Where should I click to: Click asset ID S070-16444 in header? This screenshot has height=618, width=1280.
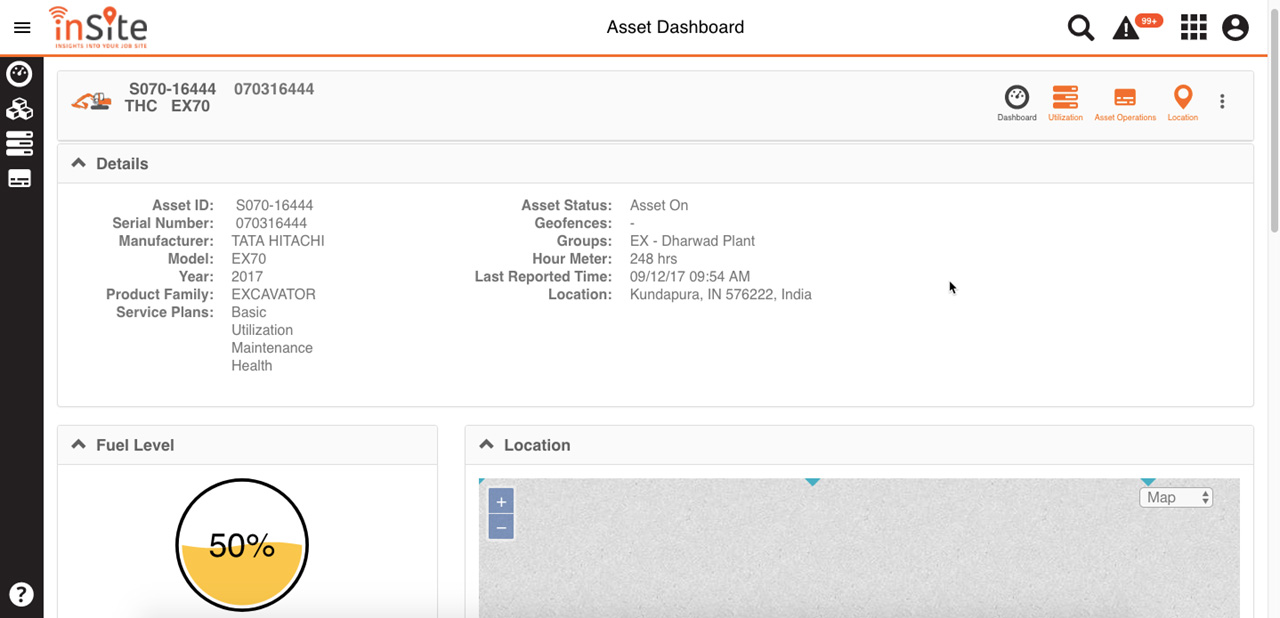point(172,89)
